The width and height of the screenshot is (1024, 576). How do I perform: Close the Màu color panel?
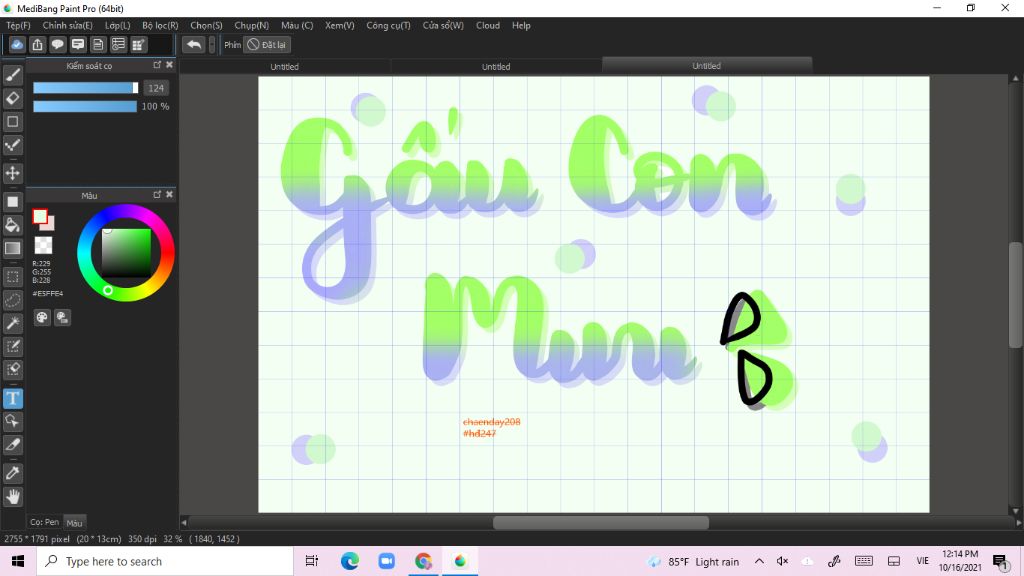coord(169,195)
